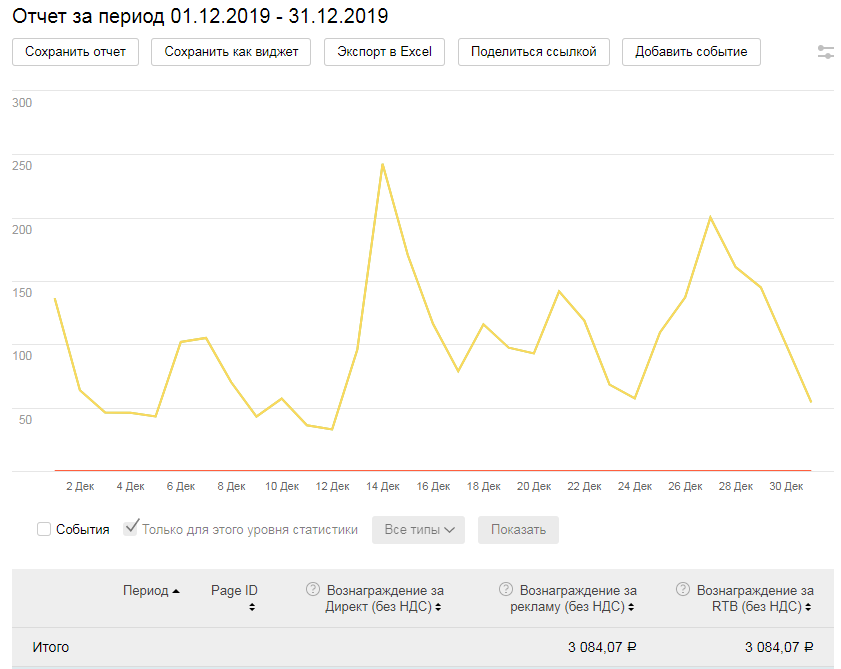Screen dimensions: 841x669
Task: Click Сохранить как виджет button
Action: click(x=231, y=52)
